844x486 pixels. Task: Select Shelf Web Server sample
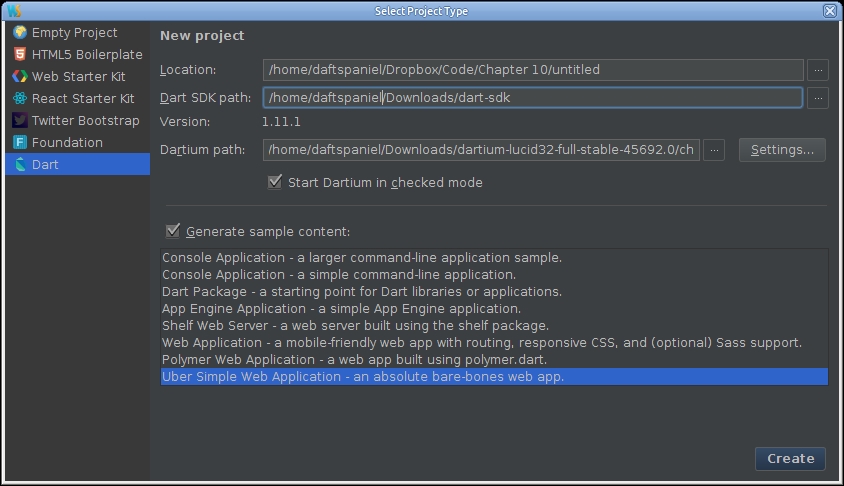click(494, 326)
